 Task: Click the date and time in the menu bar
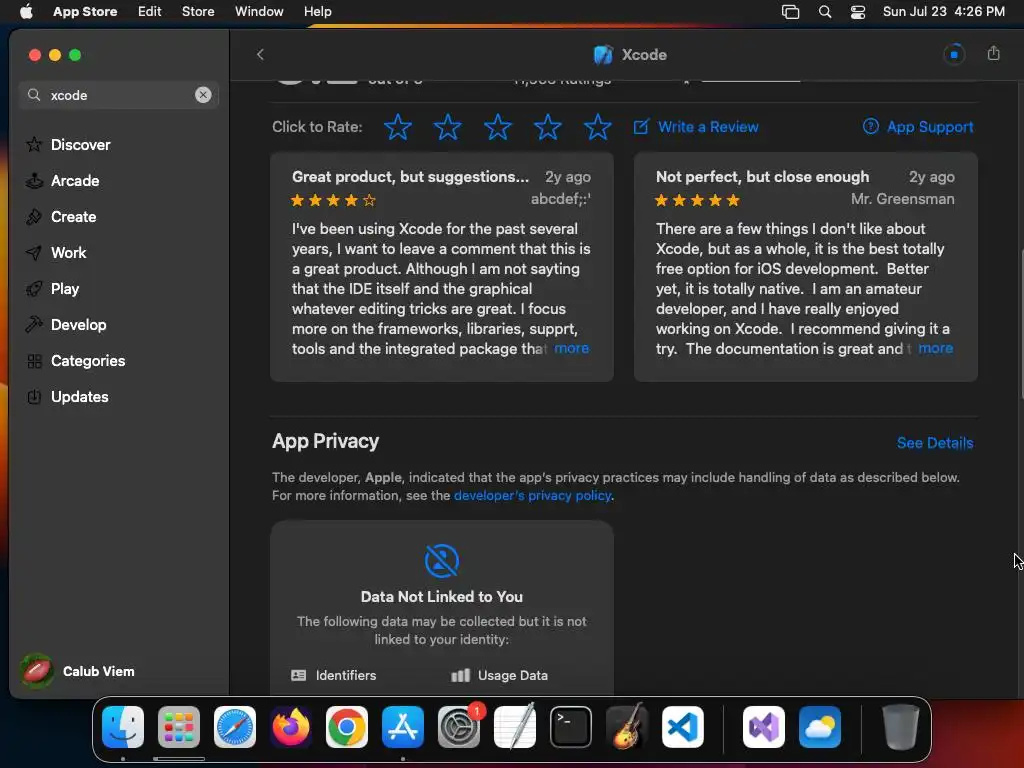pos(944,12)
